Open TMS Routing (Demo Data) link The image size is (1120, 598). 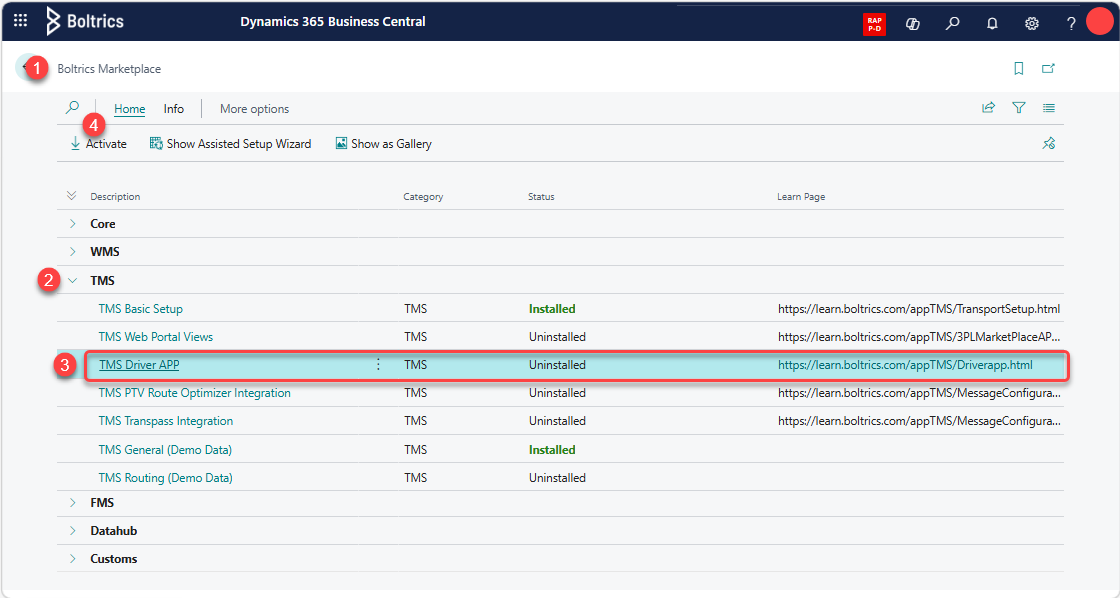click(166, 477)
